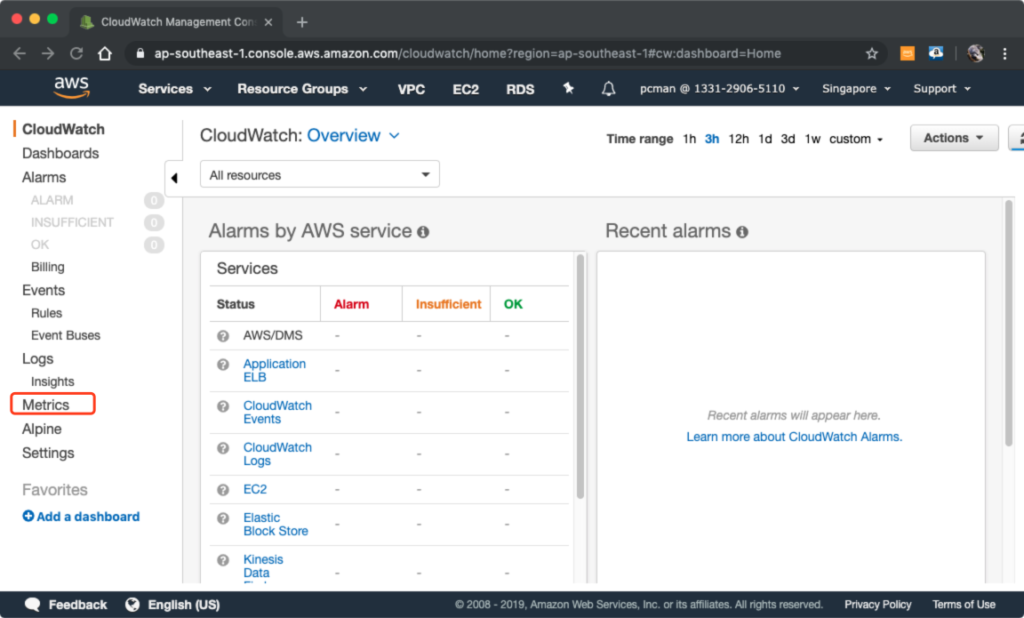Open the Actions dropdown button
Viewport: 1024px width, 618px height.
(953, 138)
